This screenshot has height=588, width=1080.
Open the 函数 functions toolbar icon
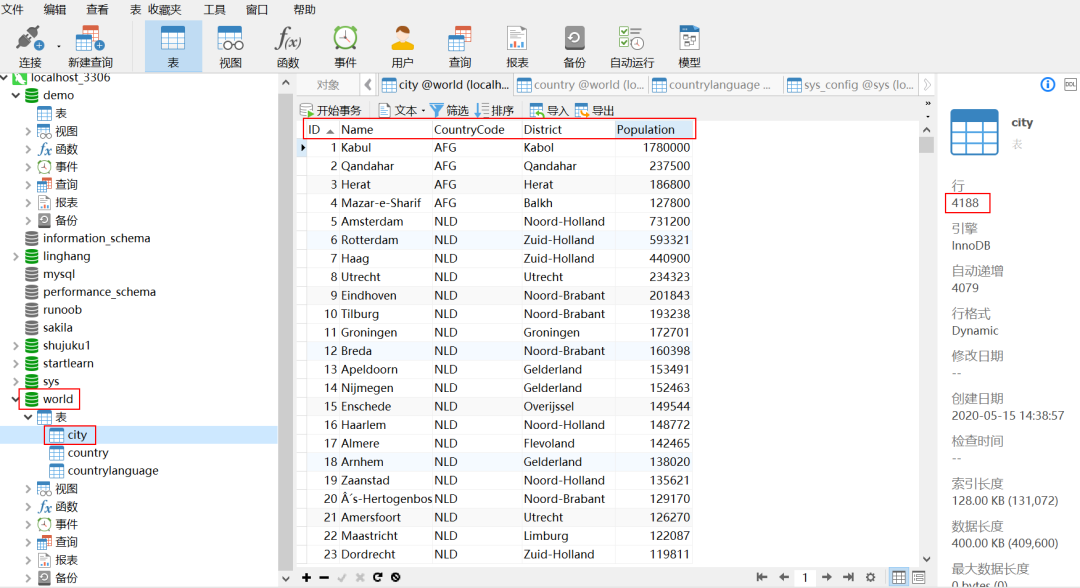[288, 47]
